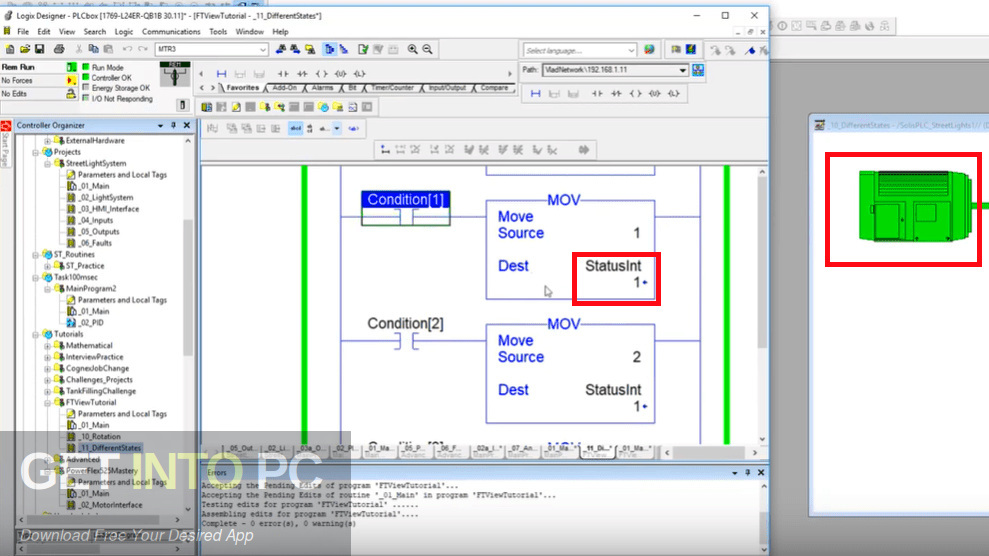Open the Controller Organizer panel options dropdown

[160, 125]
